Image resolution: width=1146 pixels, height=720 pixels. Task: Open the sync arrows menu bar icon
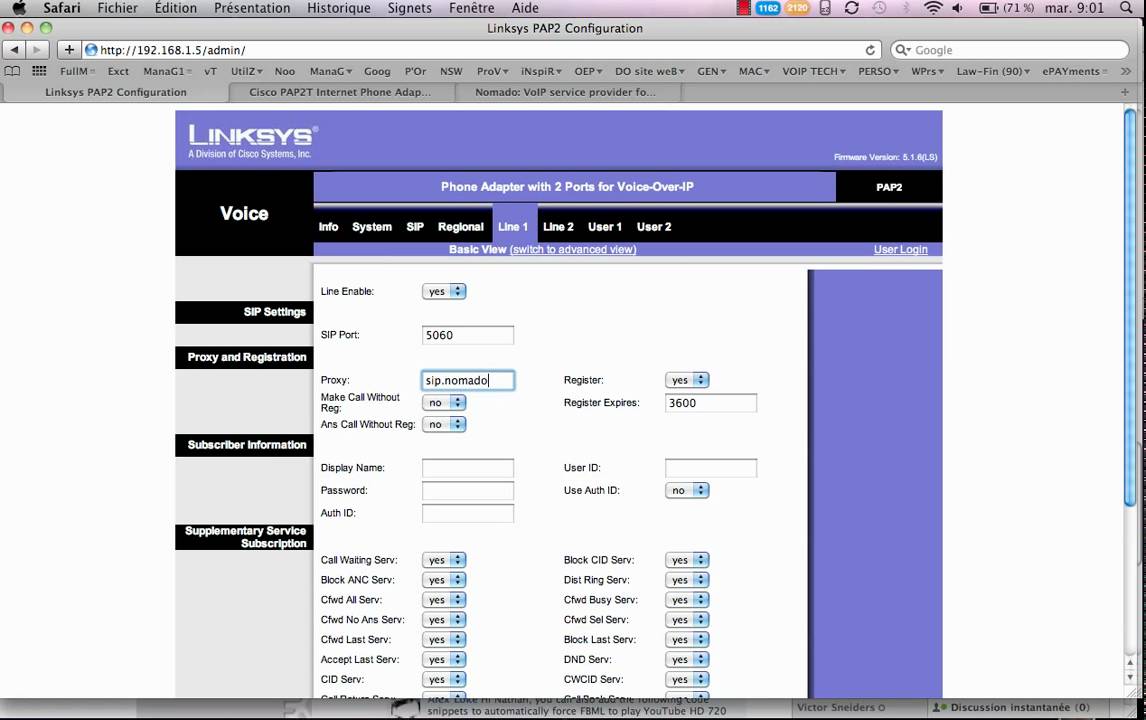pos(851,8)
